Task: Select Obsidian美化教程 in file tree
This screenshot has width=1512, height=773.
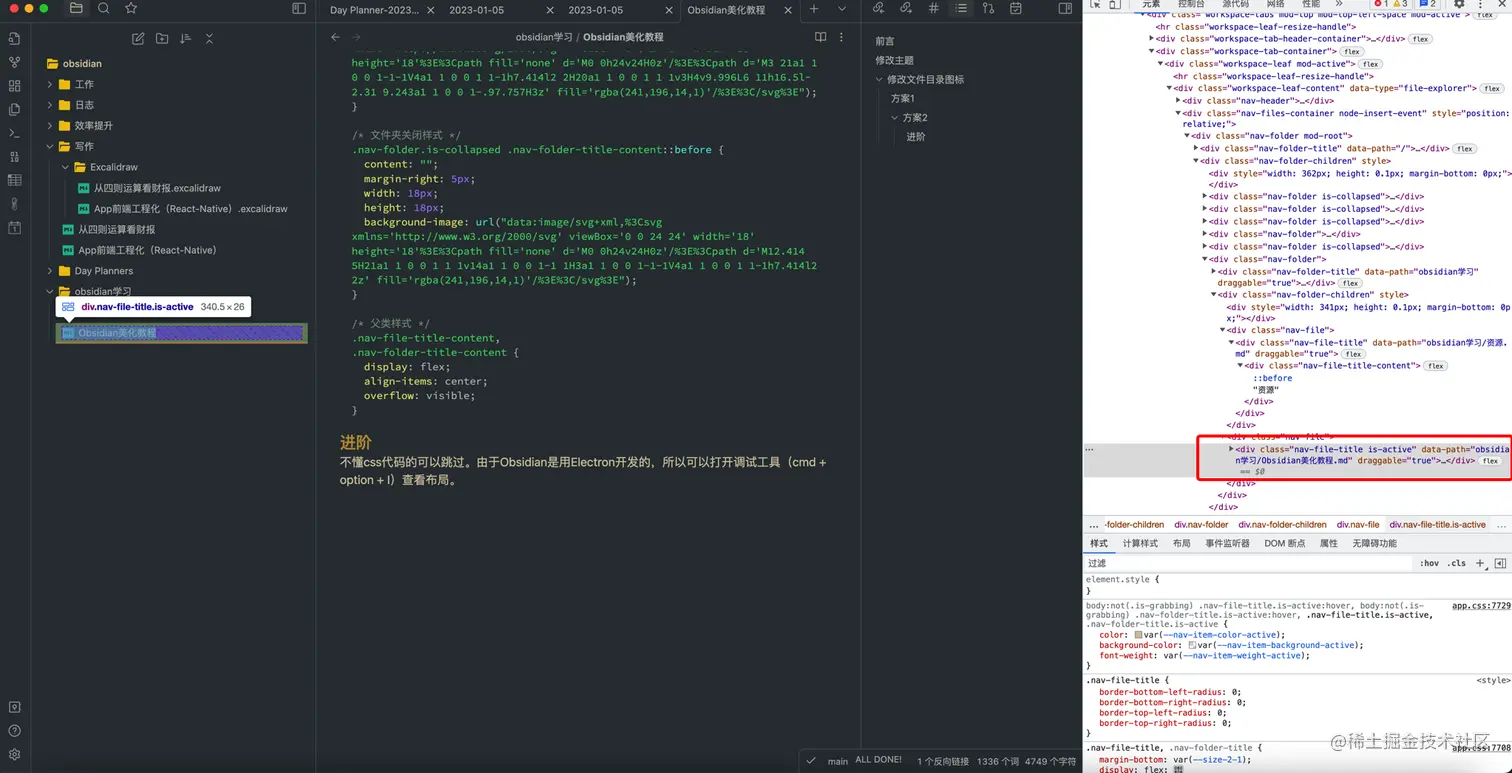Action: [181, 333]
